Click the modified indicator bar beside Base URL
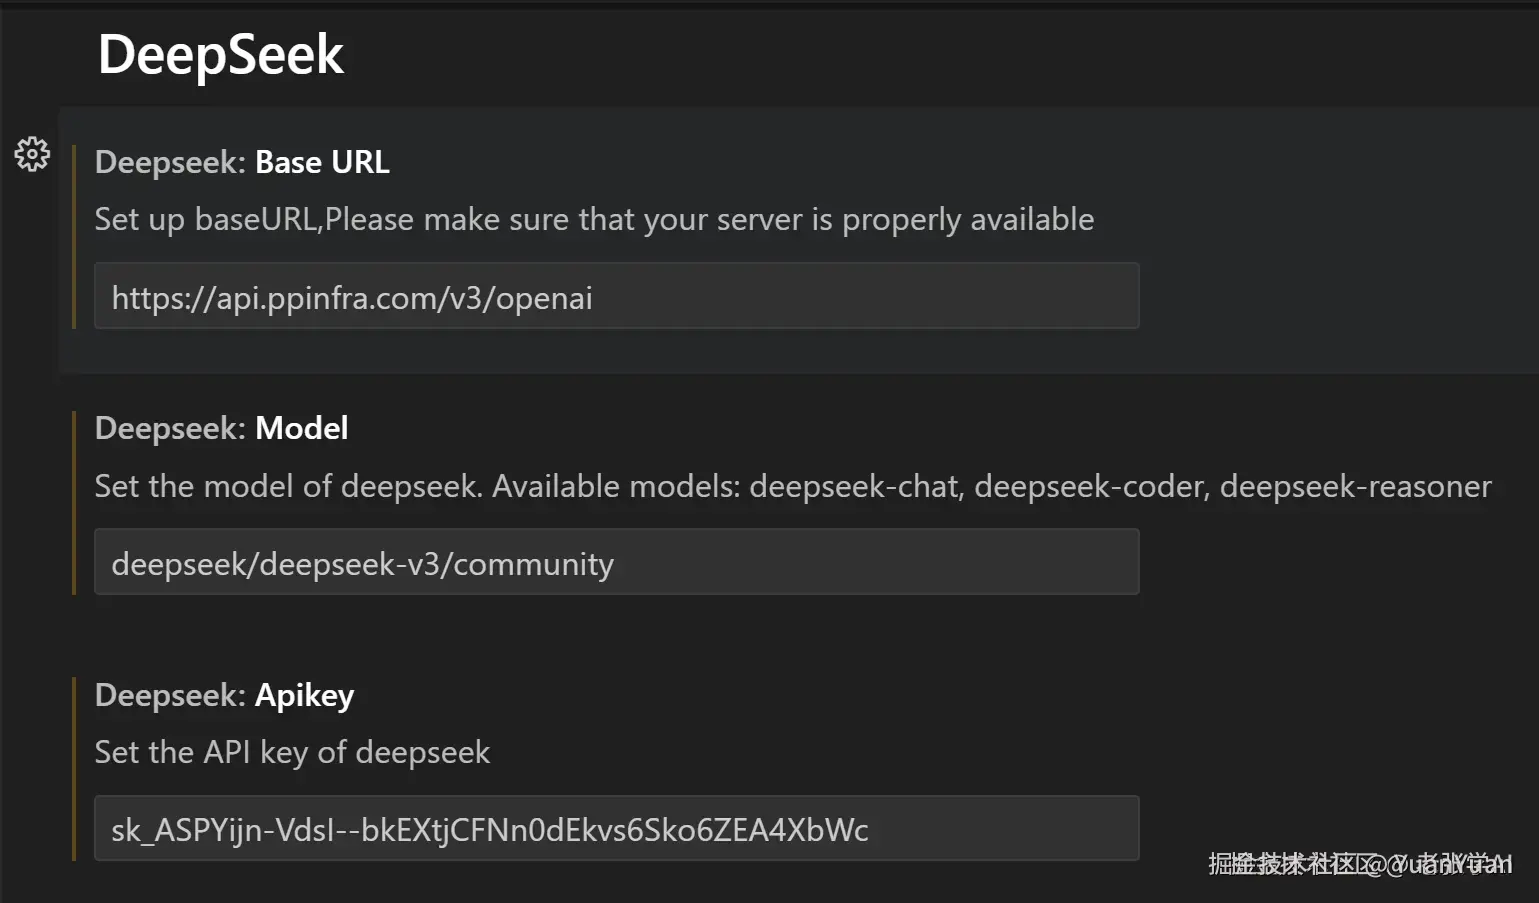1539x903 pixels. 74,236
